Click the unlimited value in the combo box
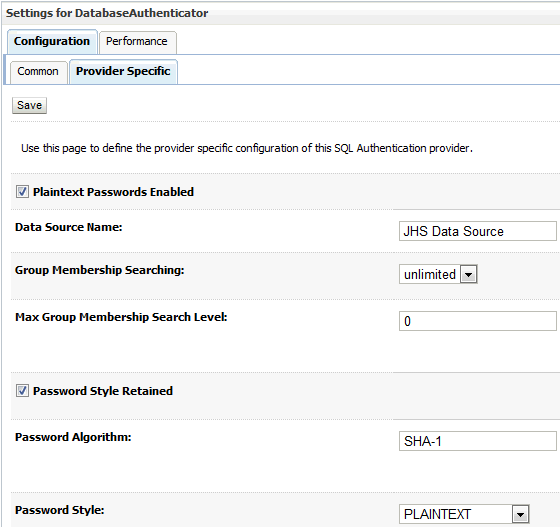Viewport: 560px width, 527px height. click(x=430, y=275)
